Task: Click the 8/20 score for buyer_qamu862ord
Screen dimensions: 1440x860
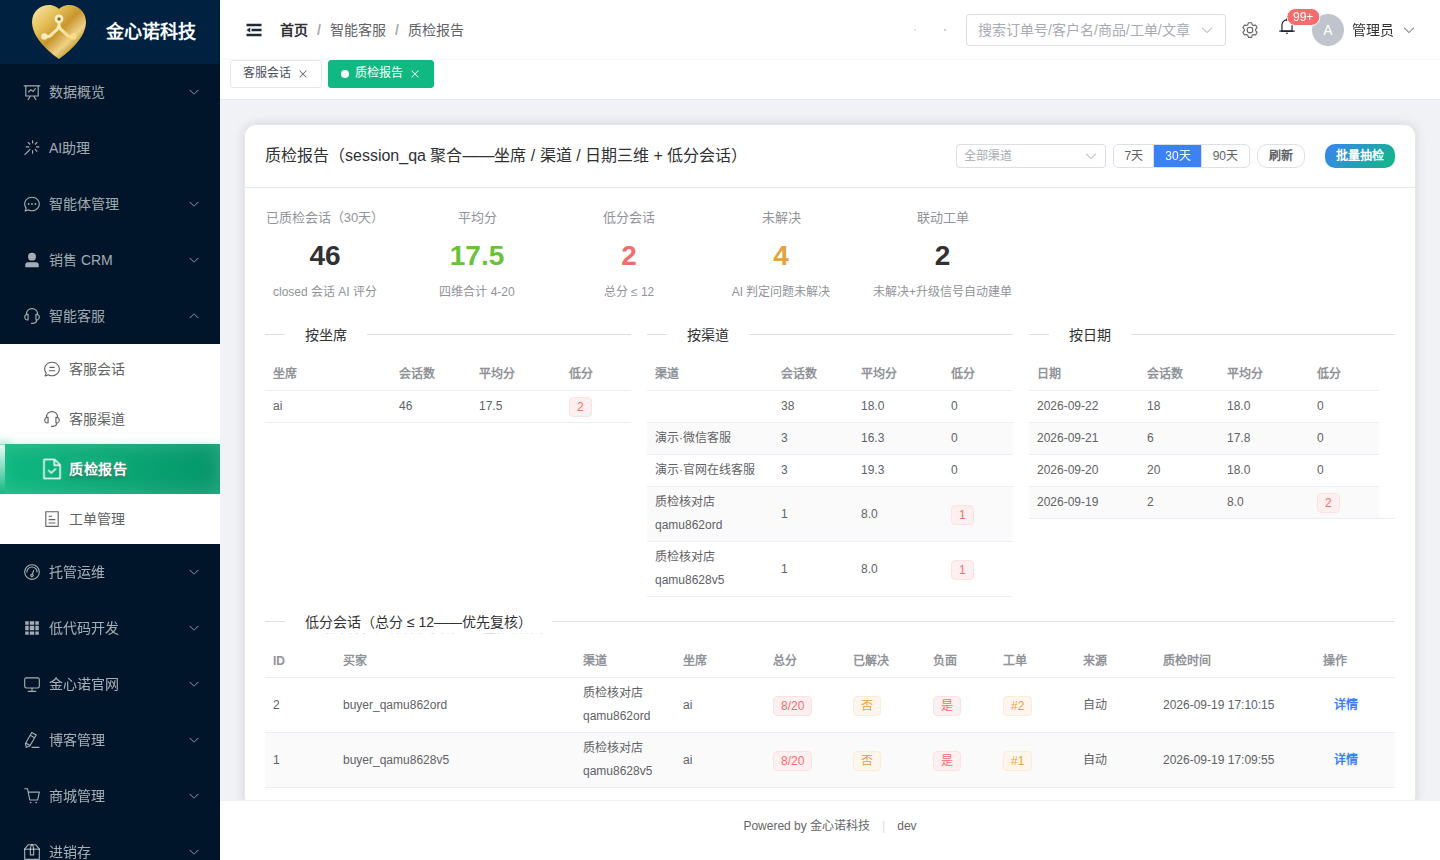Action: coord(792,706)
